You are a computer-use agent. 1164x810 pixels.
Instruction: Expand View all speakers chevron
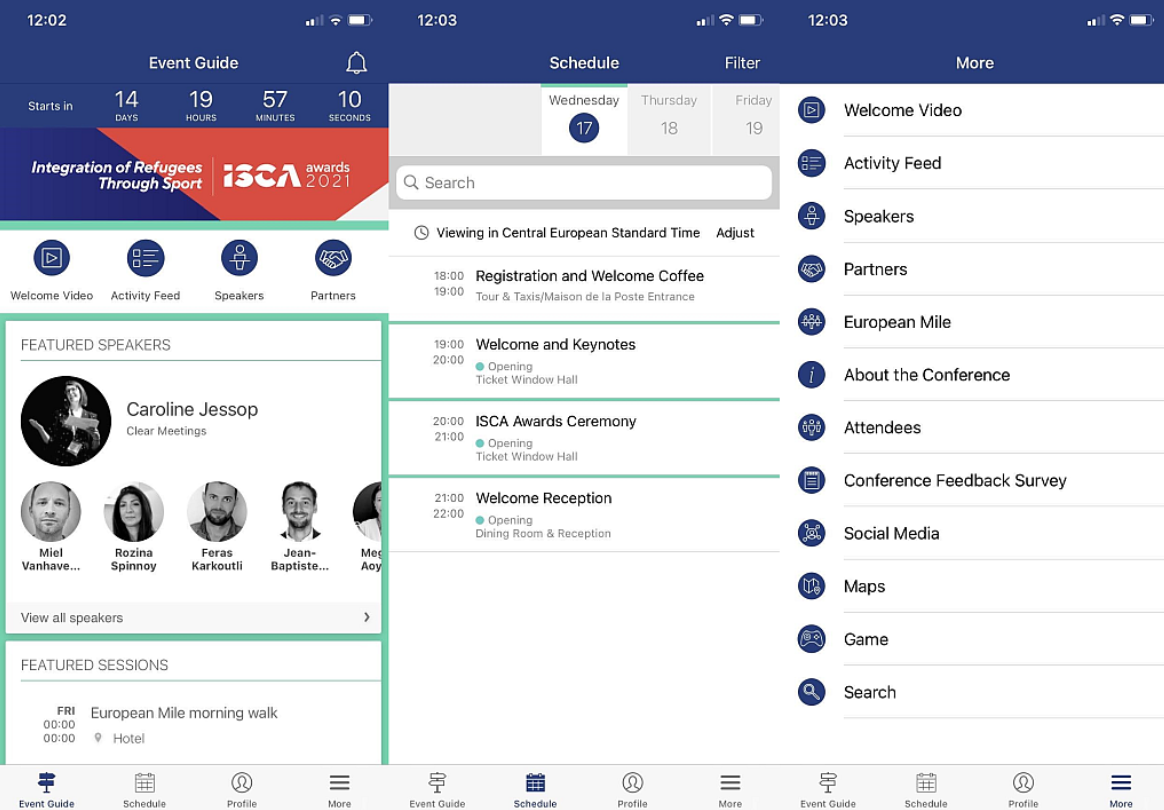366,617
